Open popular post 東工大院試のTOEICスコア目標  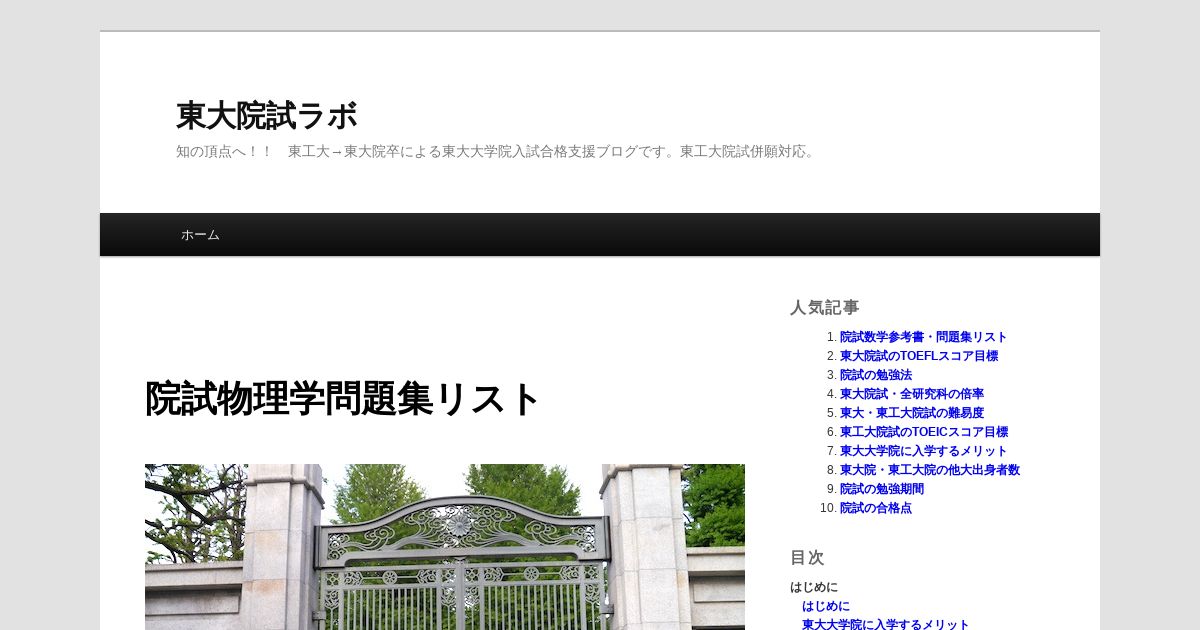(924, 432)
